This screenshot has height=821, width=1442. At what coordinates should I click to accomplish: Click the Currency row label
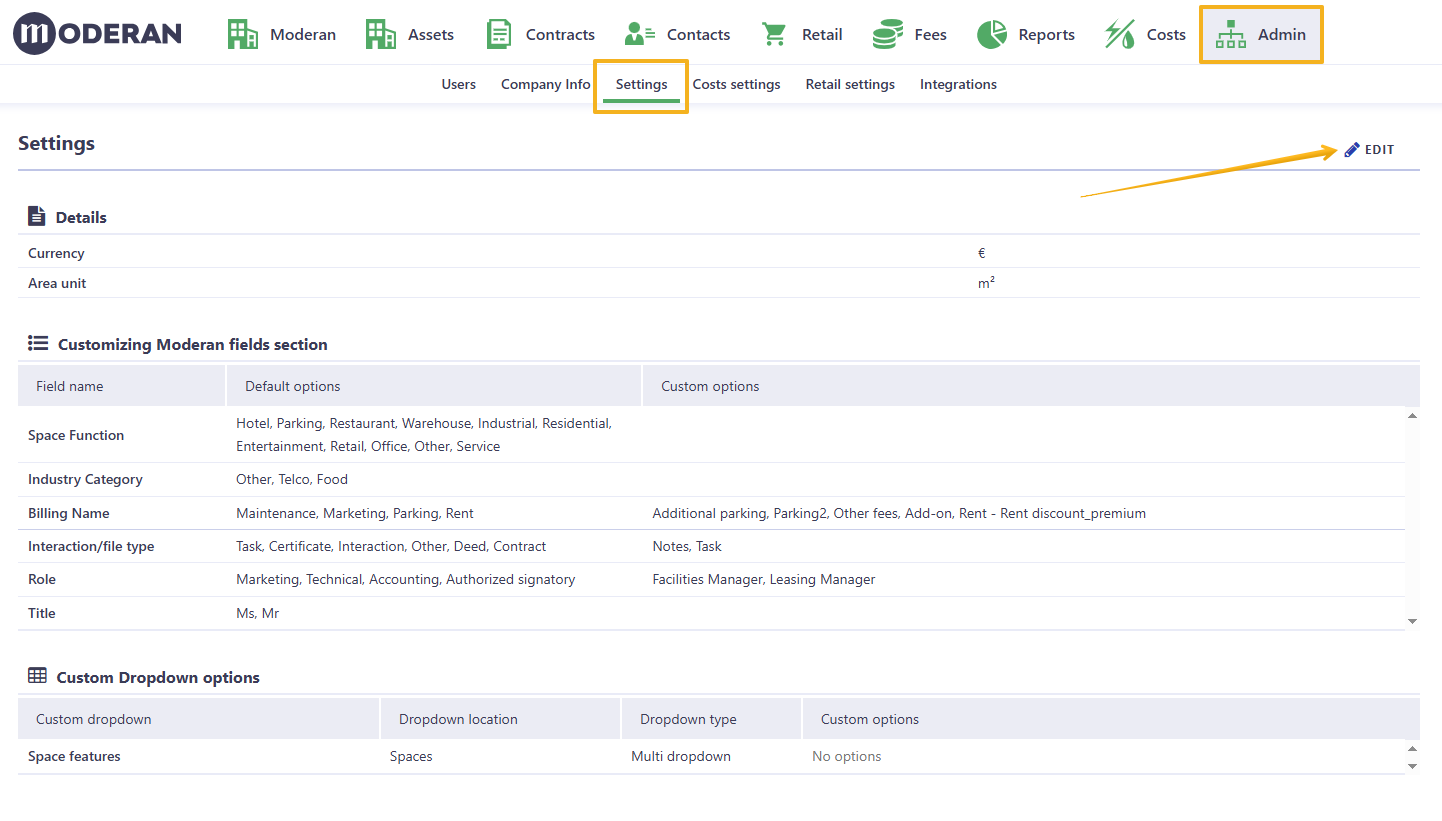click(x=56, y=253)
